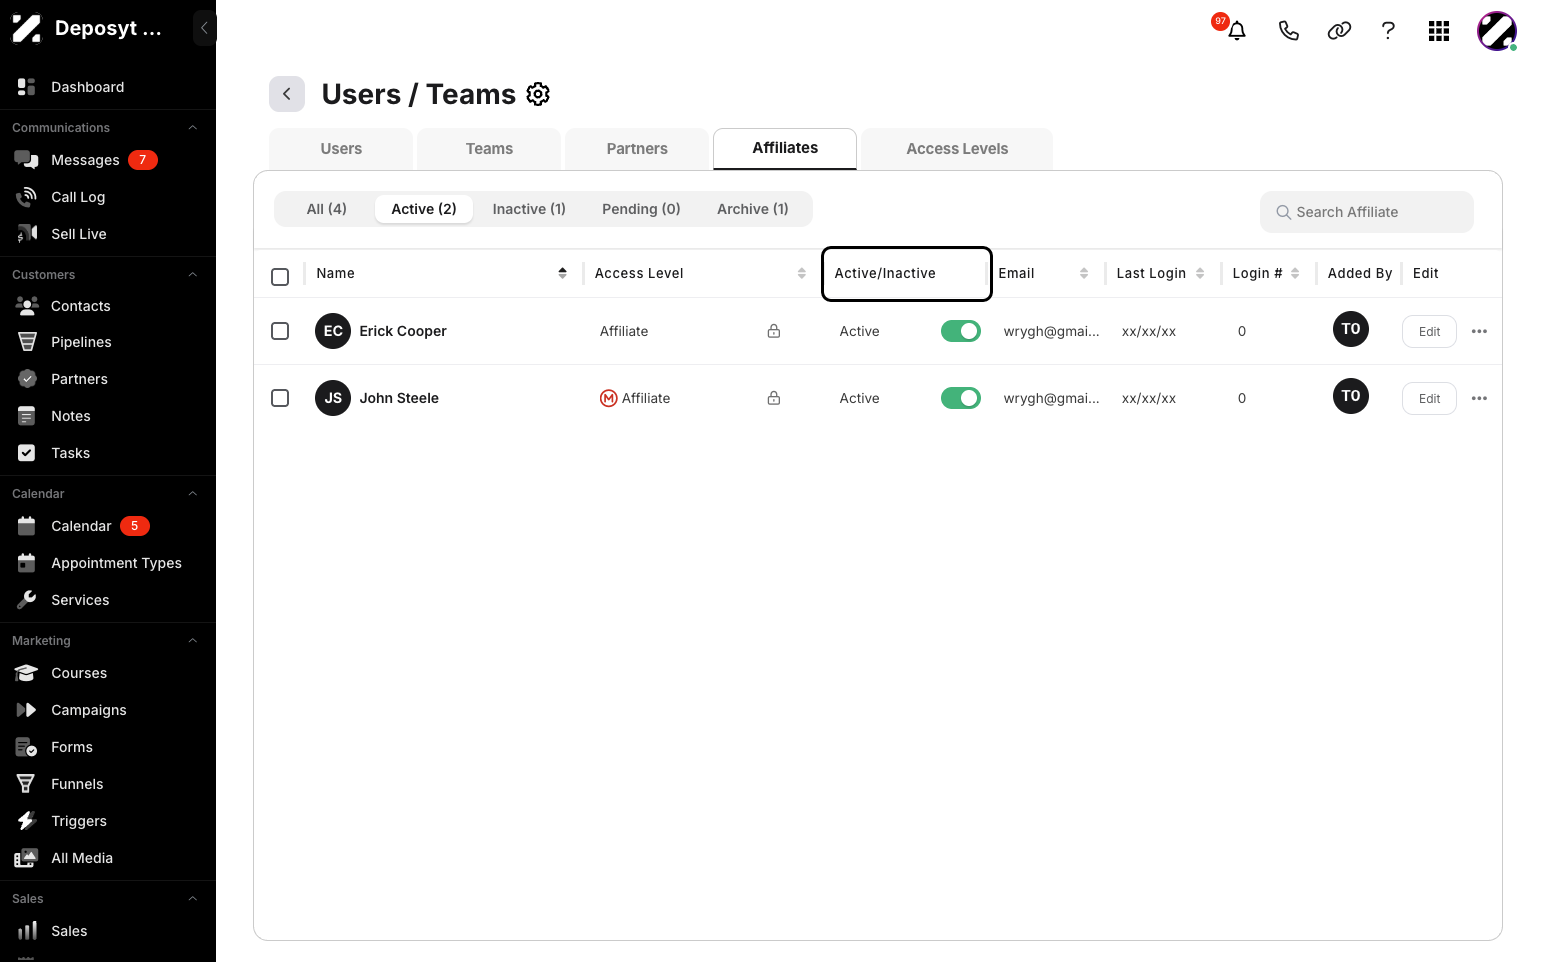This screenshot has height=962, width=1541.
Task: Sort by the Email column
Action: pyautogui.click(x=1084, y=273)
